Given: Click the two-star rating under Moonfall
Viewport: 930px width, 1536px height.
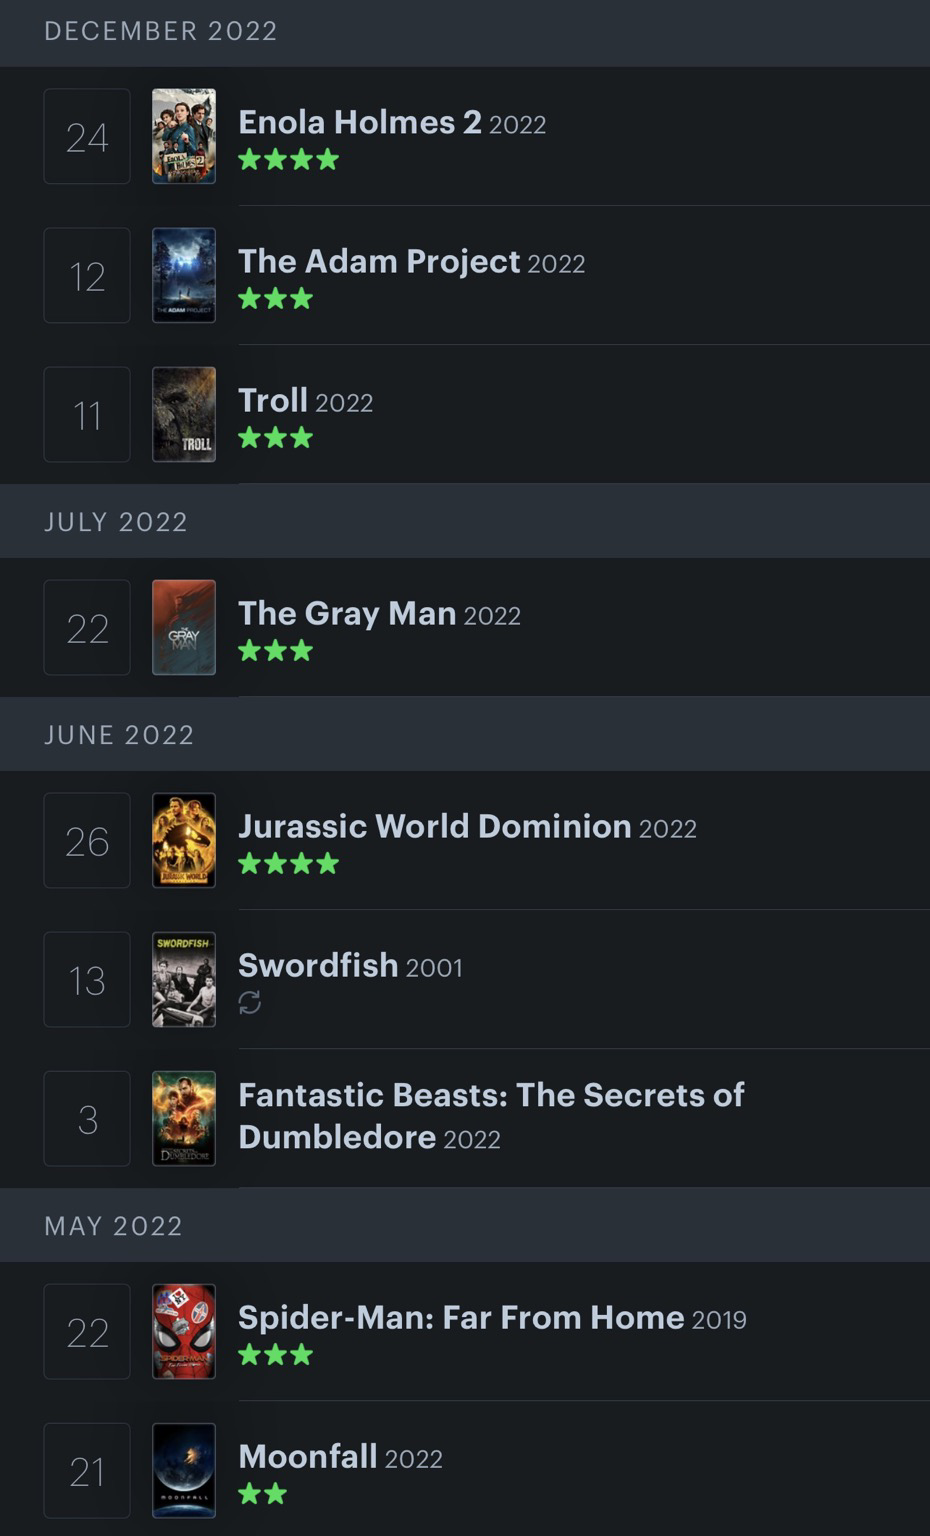Looking at the screenshot, I should coord(263,1494).
